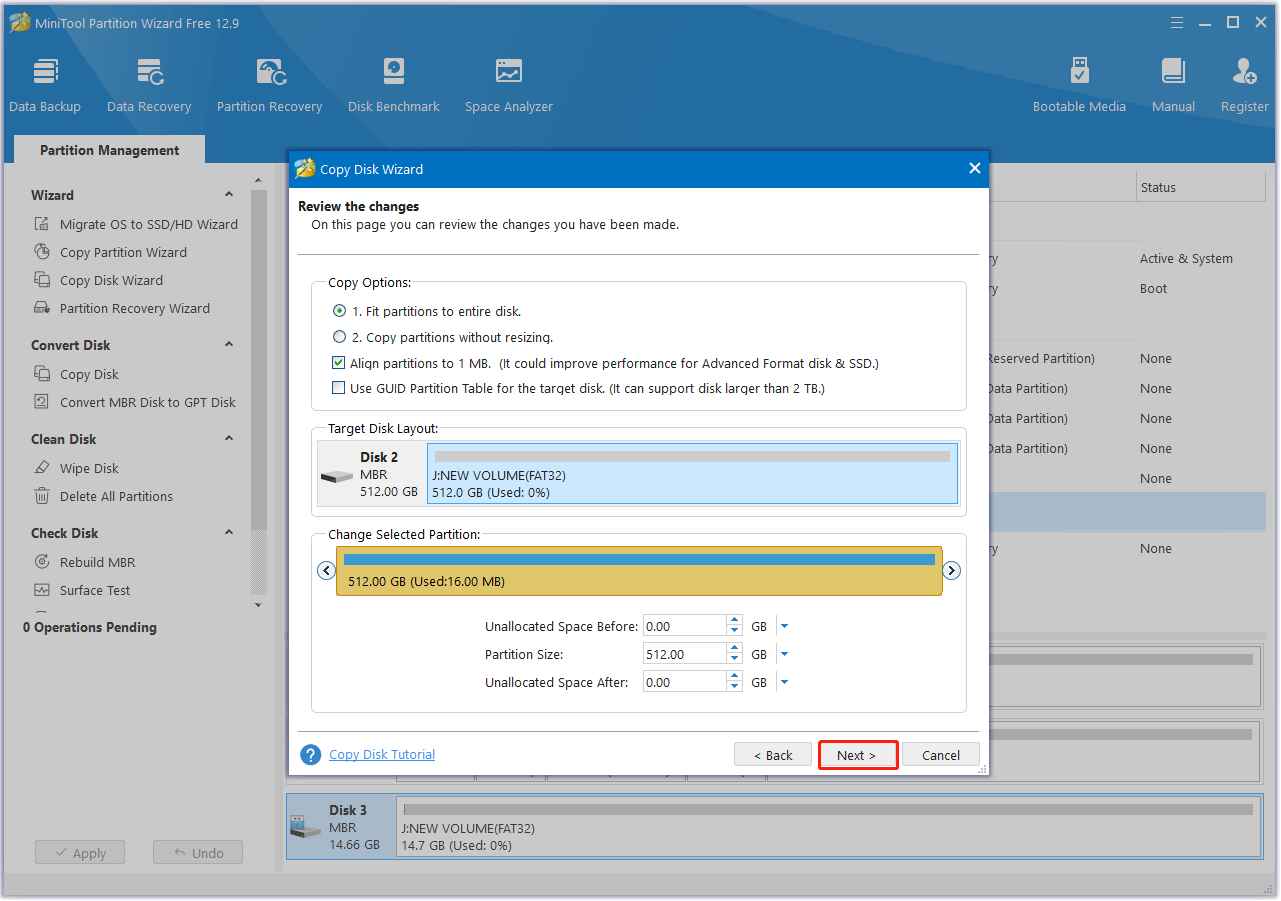Open the Data Backup tool
This screenshot has height=901, width=1281.
pyautogui.click(x=45, y=85)
